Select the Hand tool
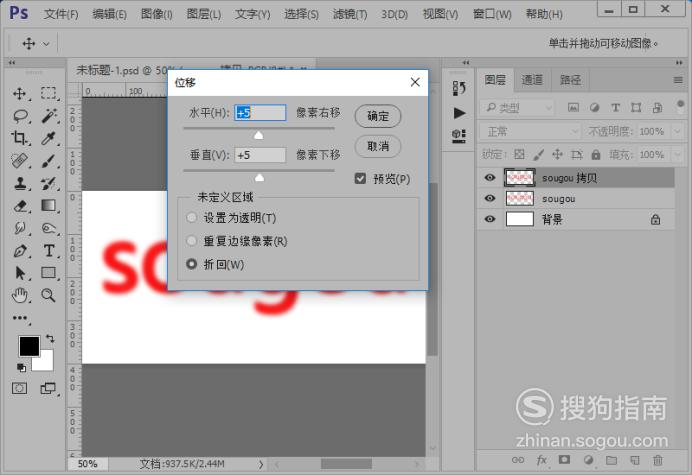Viewport: 692px width, 475px height. (x=20, y=295)
